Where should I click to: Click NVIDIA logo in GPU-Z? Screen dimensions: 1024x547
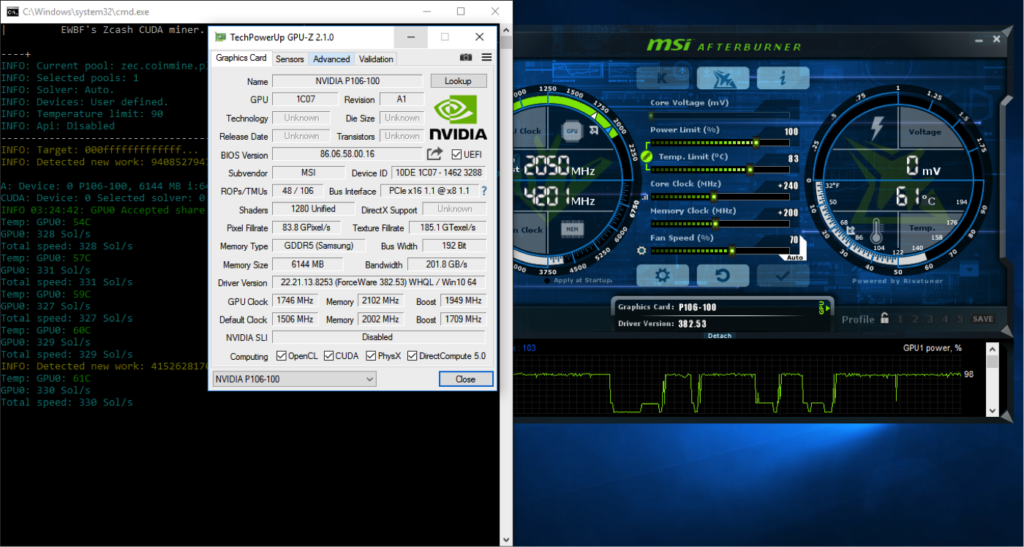[x=458, y=117]
